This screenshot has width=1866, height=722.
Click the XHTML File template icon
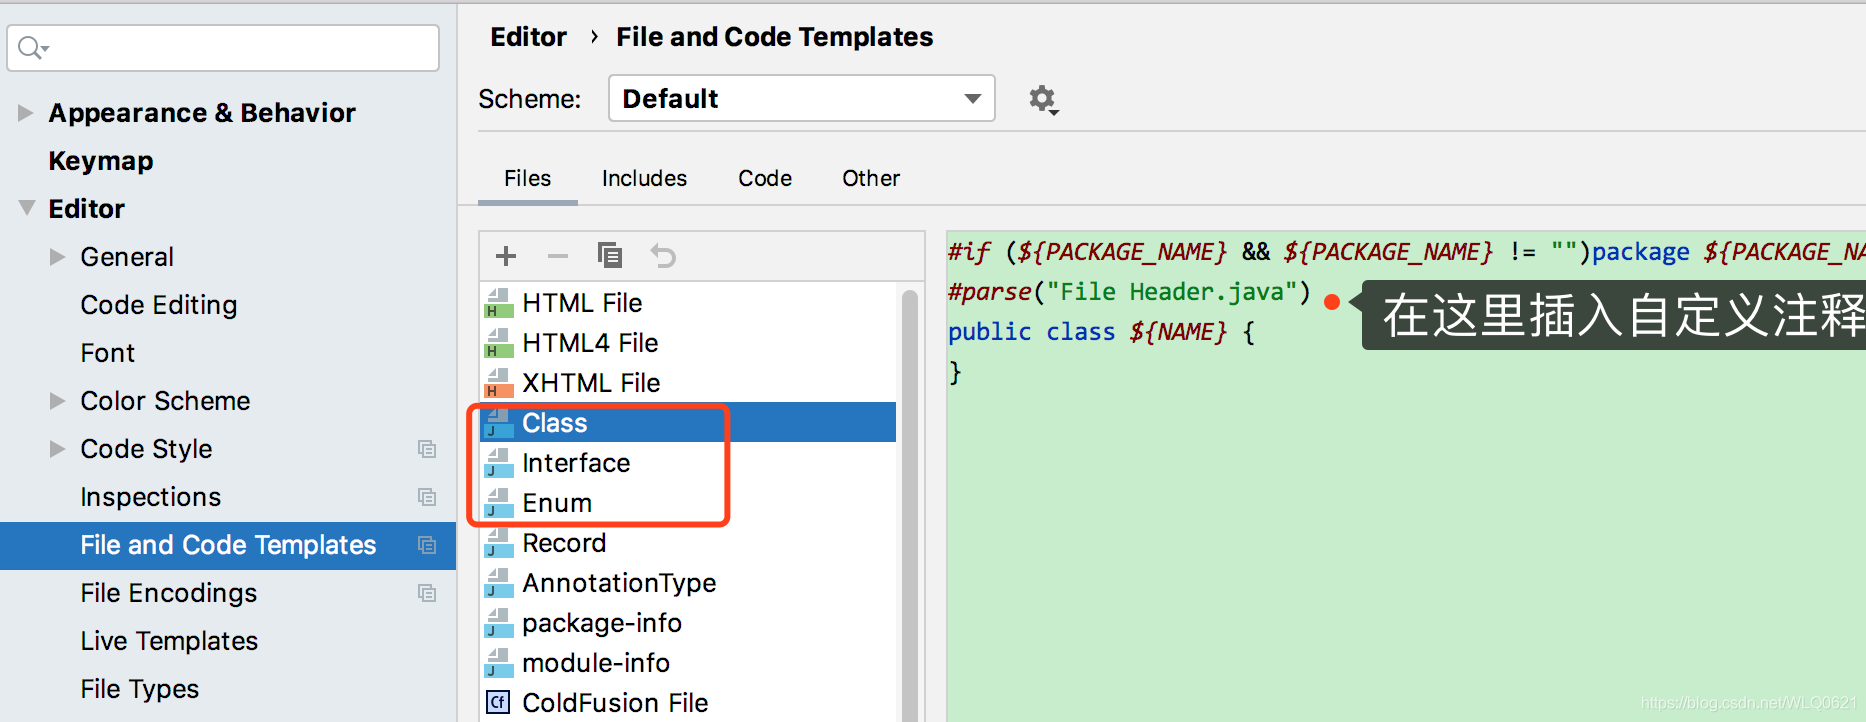(x=498, y=383)
